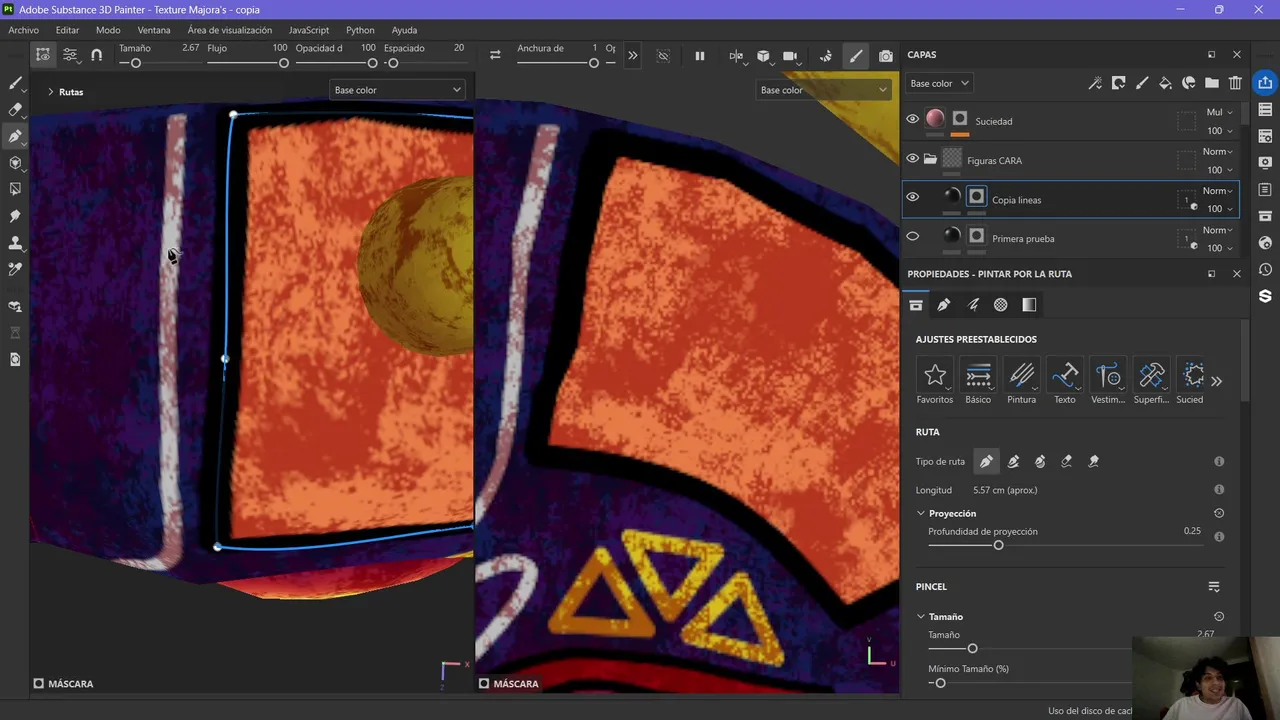The image size is (1280, 720).
Task: Open the Archivo menu
Action: (23, 30)
